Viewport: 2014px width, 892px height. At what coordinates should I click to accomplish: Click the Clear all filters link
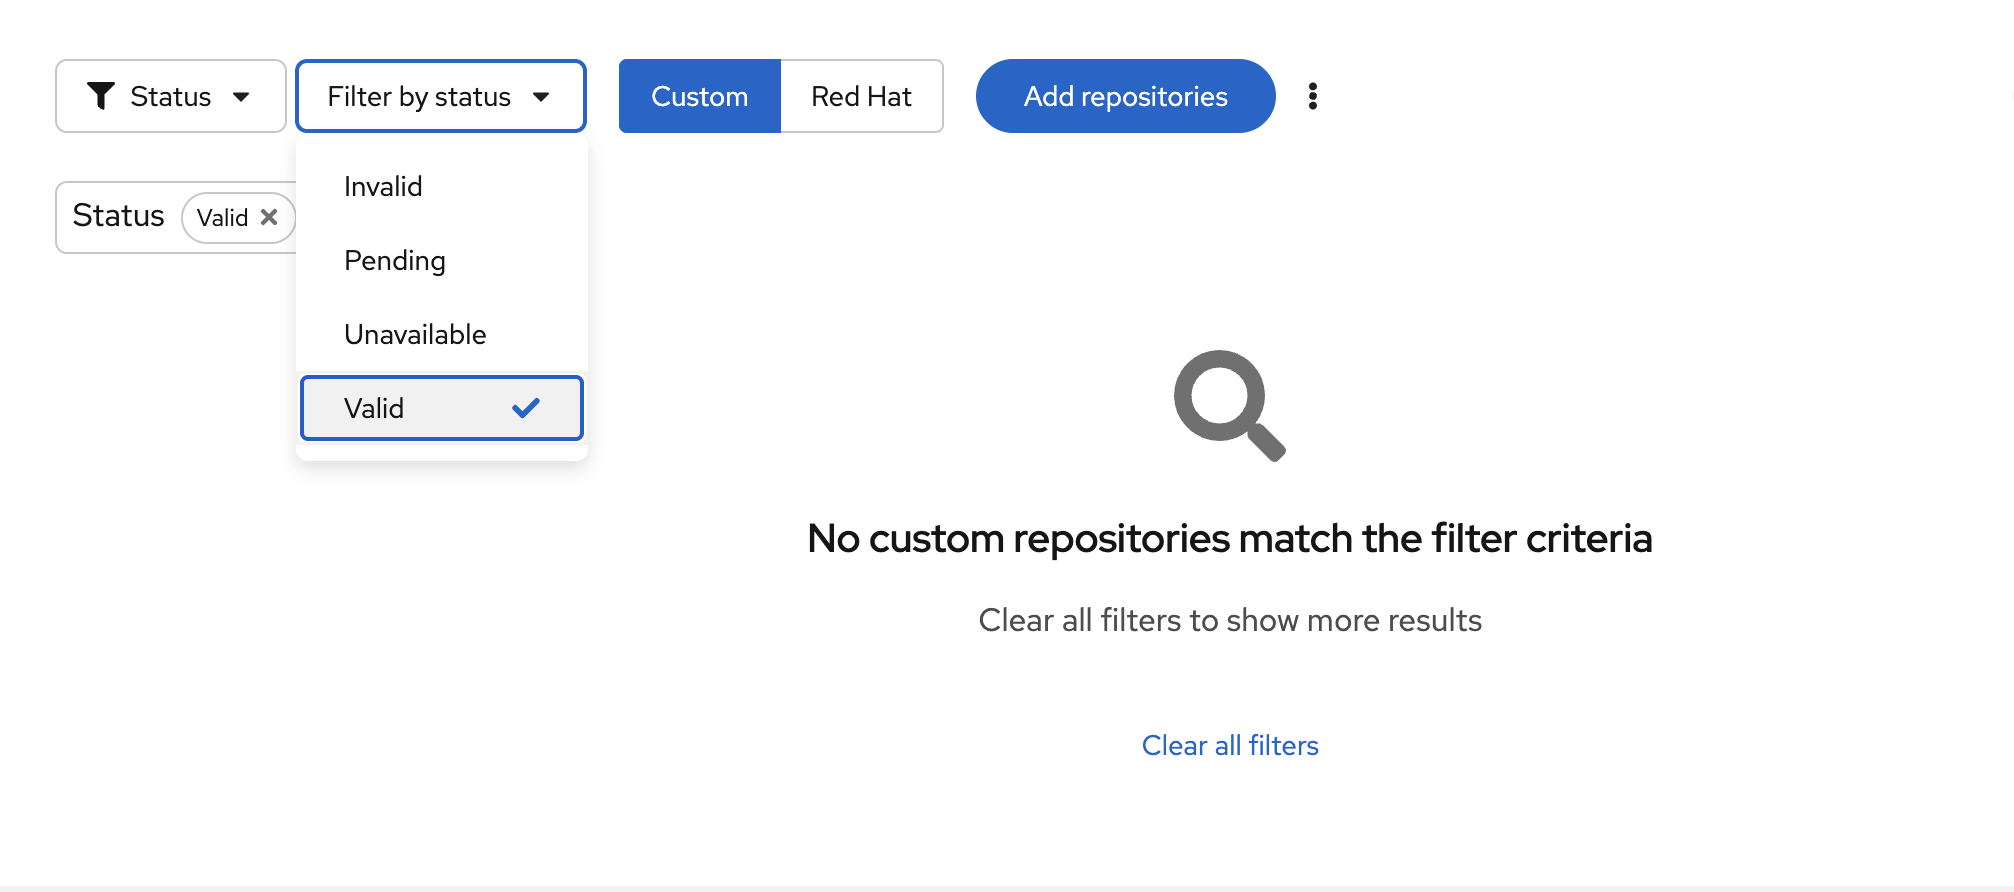1229,745
